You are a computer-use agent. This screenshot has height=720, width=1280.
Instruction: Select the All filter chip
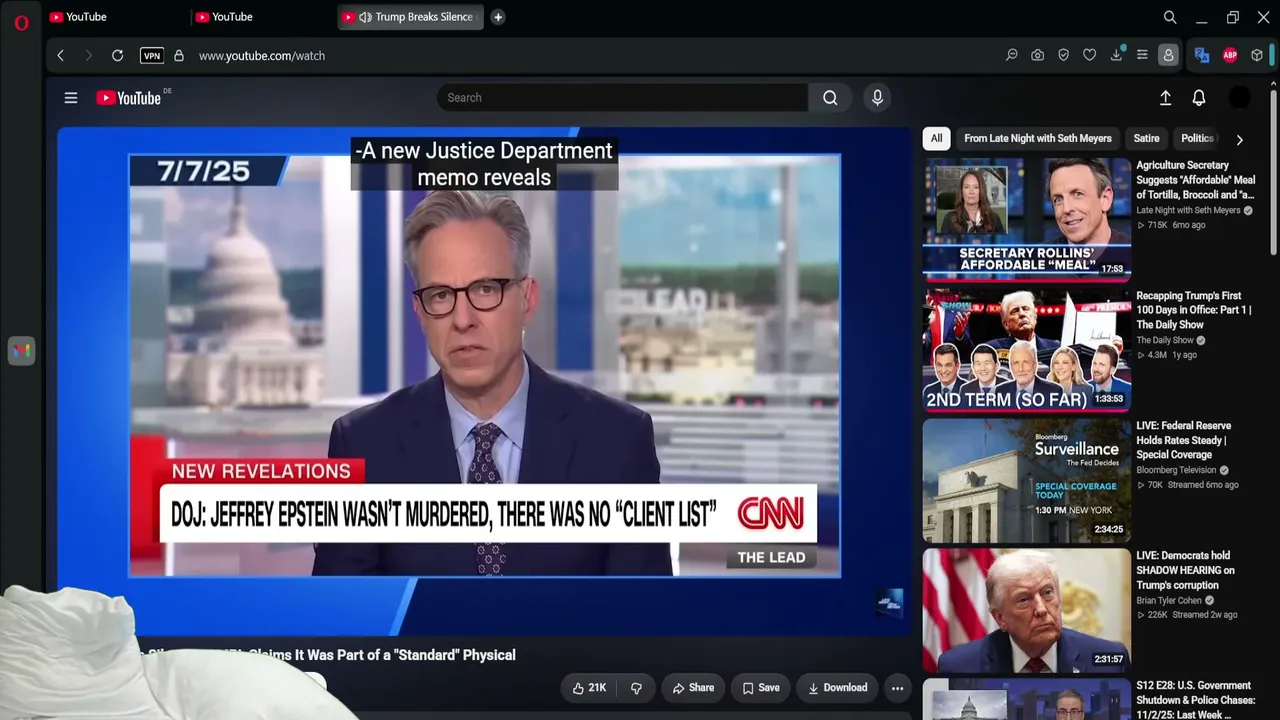pos(936,139)
